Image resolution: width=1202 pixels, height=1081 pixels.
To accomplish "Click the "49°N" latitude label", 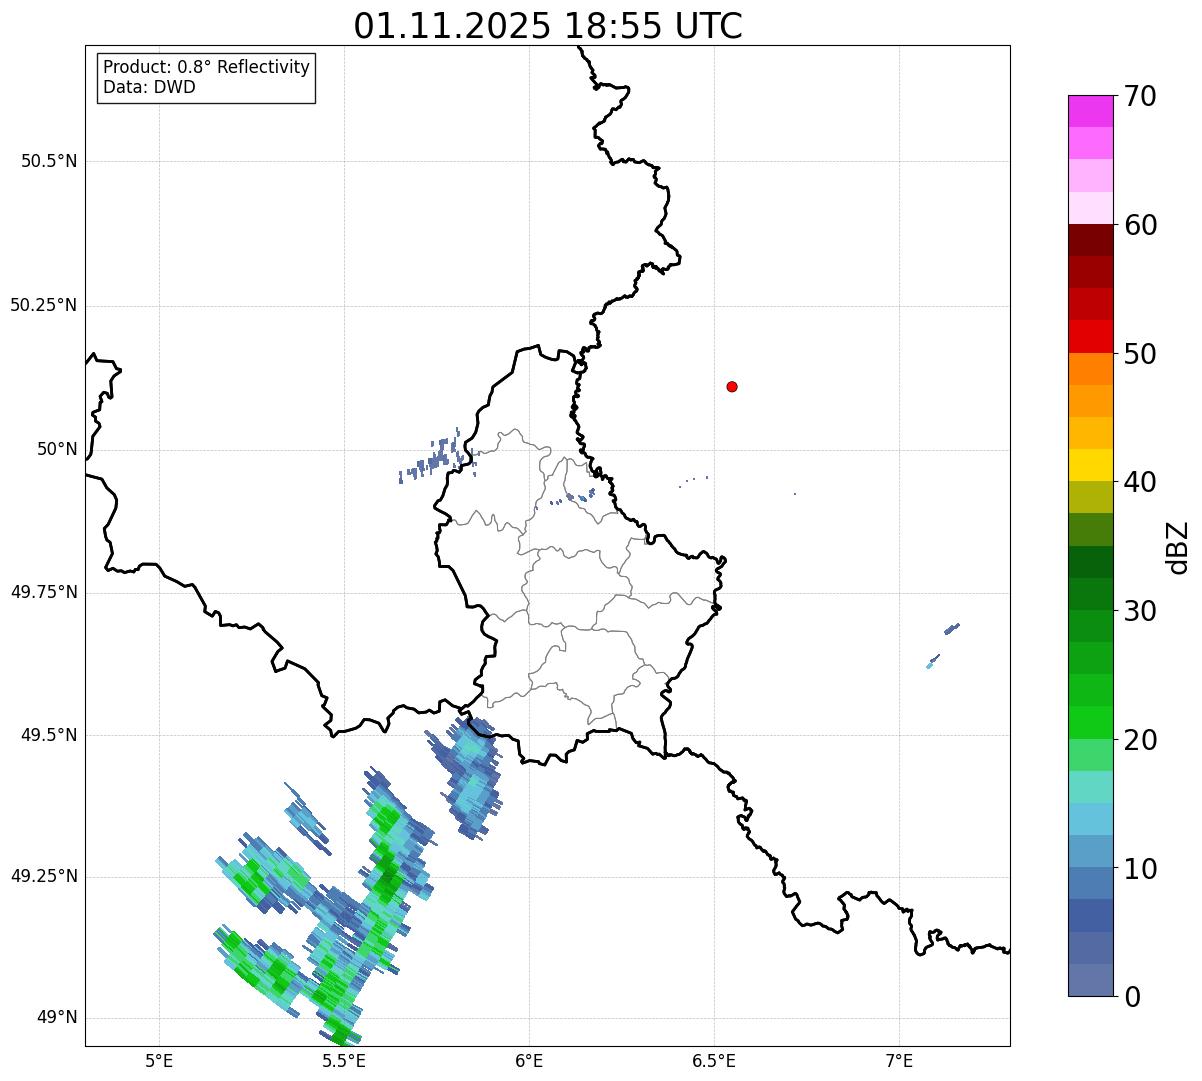I will 57,1018.
